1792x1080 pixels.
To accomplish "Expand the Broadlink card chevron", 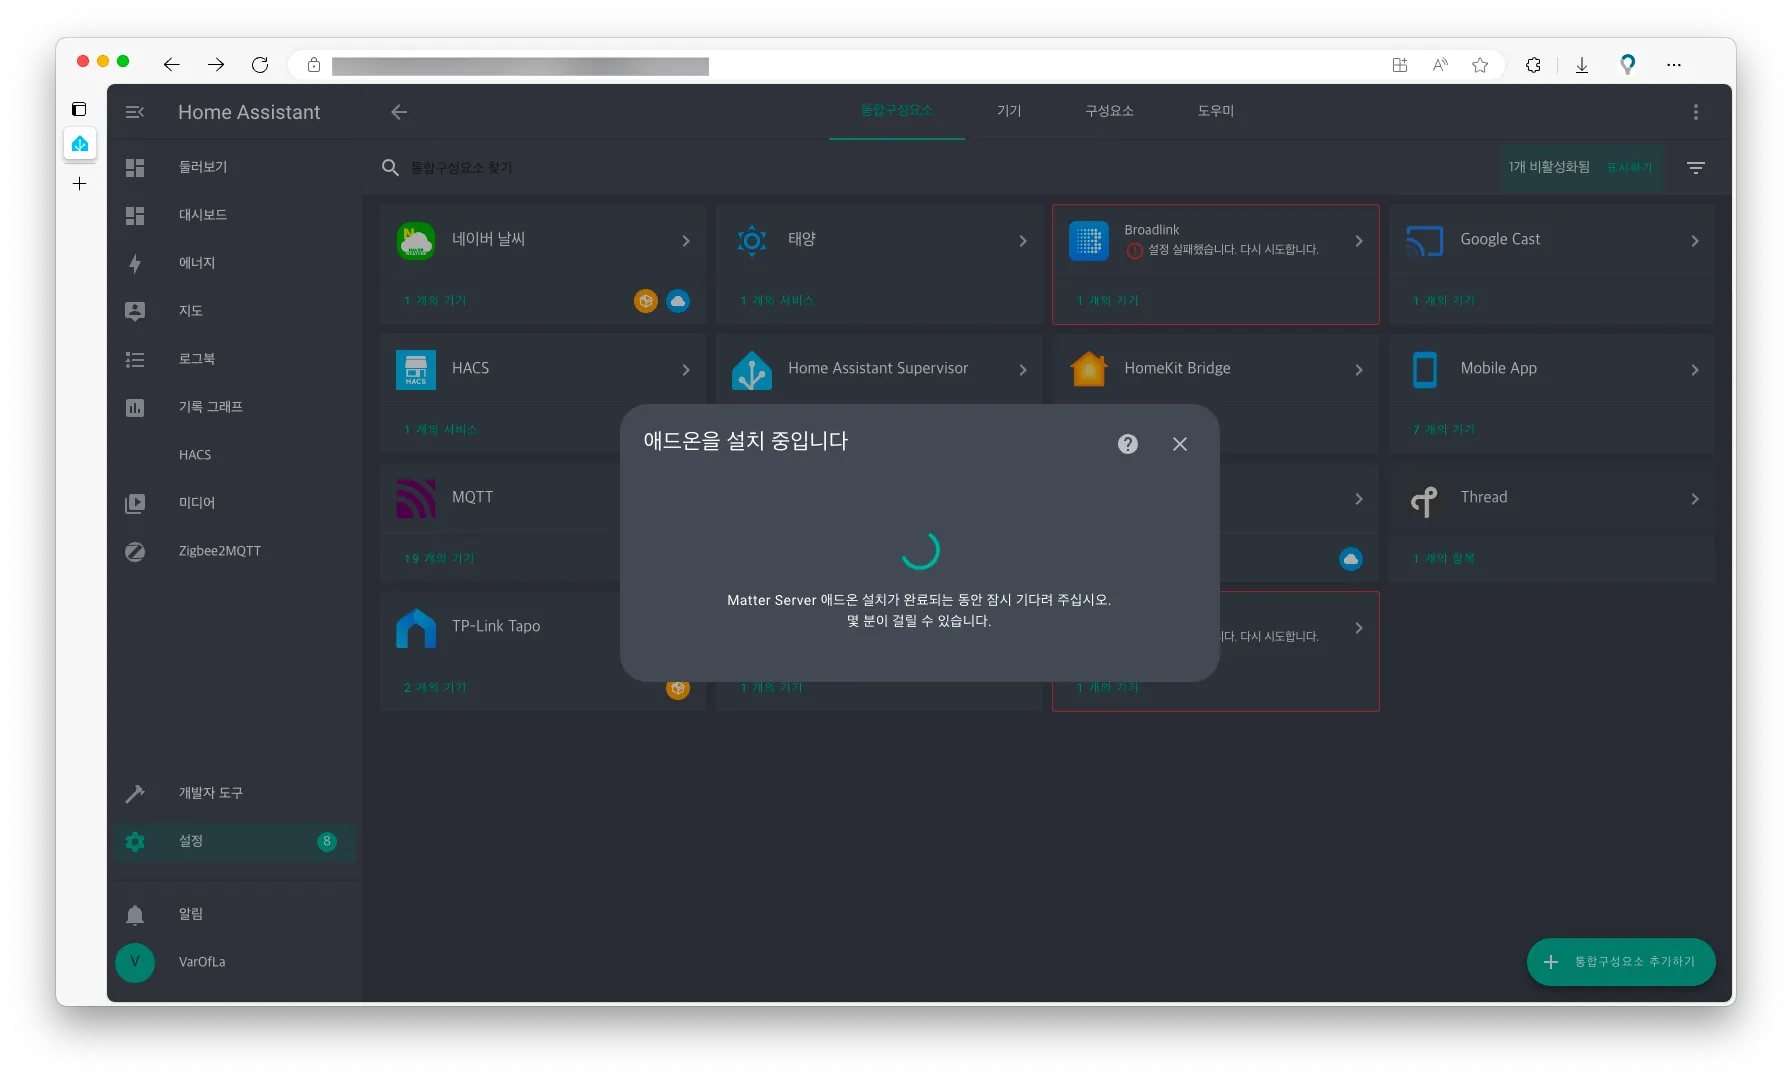I will 1359,241.
